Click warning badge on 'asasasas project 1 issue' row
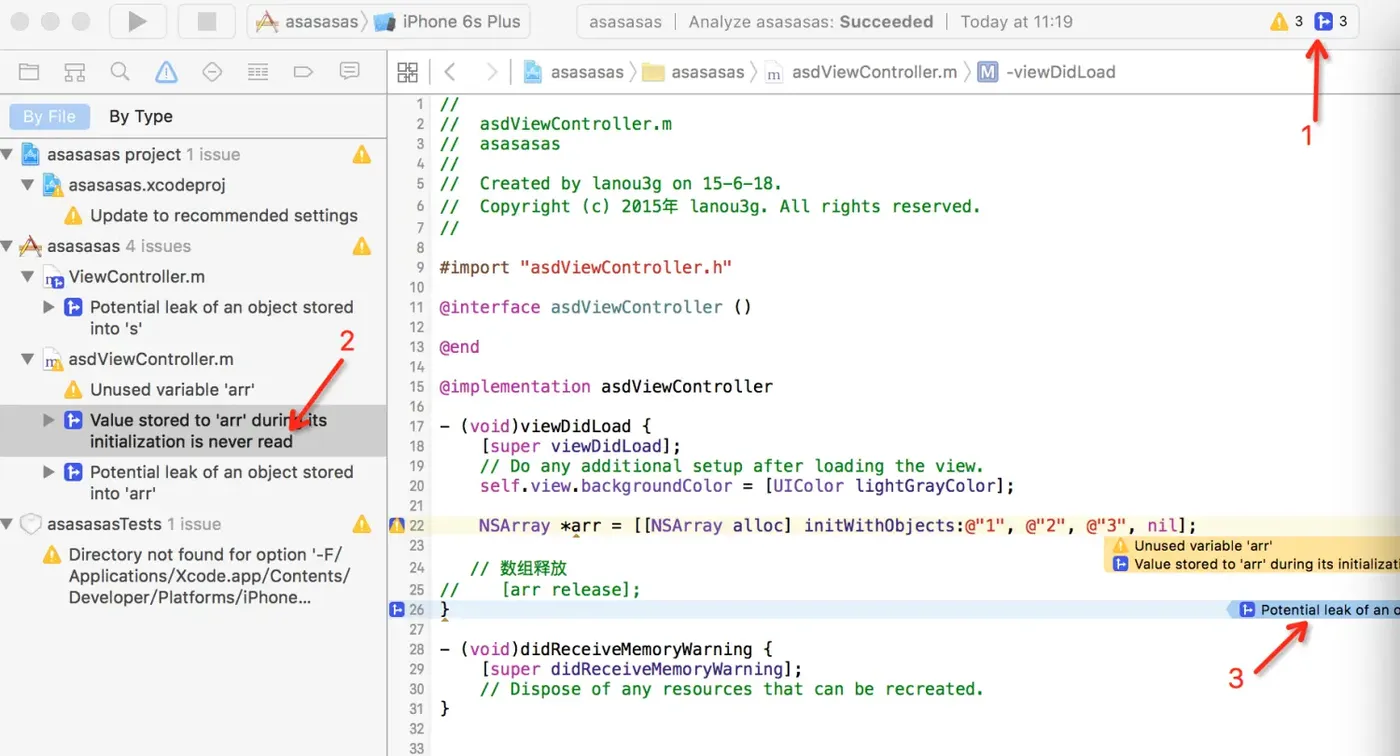Image resolution: width=1400 pixels, height=756 pixels. pyautogui.click(x=361, y=155)
